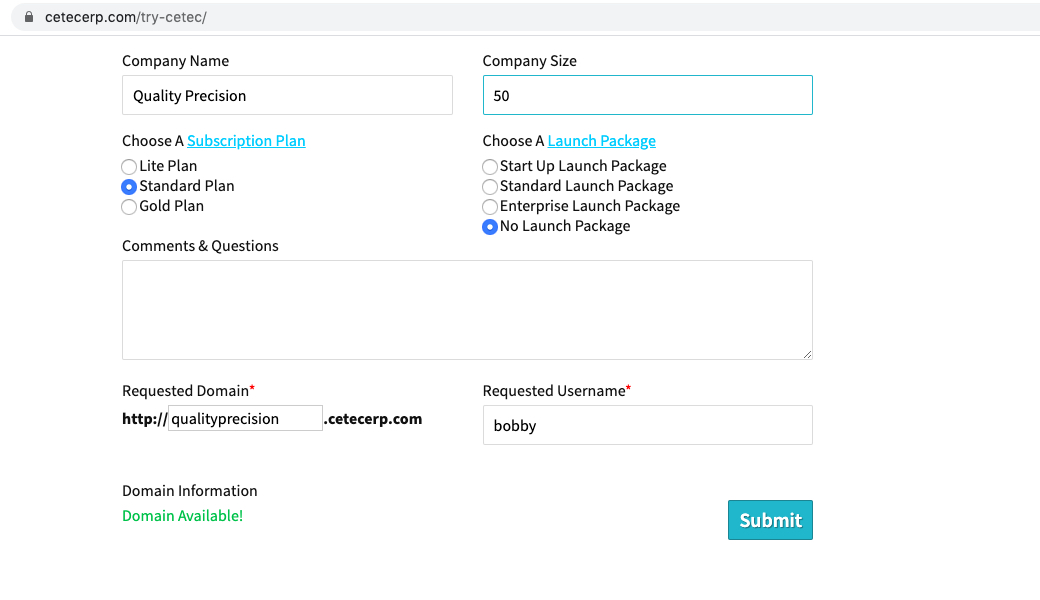Focus the Requested Domain subdomain field
The width and height of the screenshot is (1040, 600).
click(x=245, y=418)
